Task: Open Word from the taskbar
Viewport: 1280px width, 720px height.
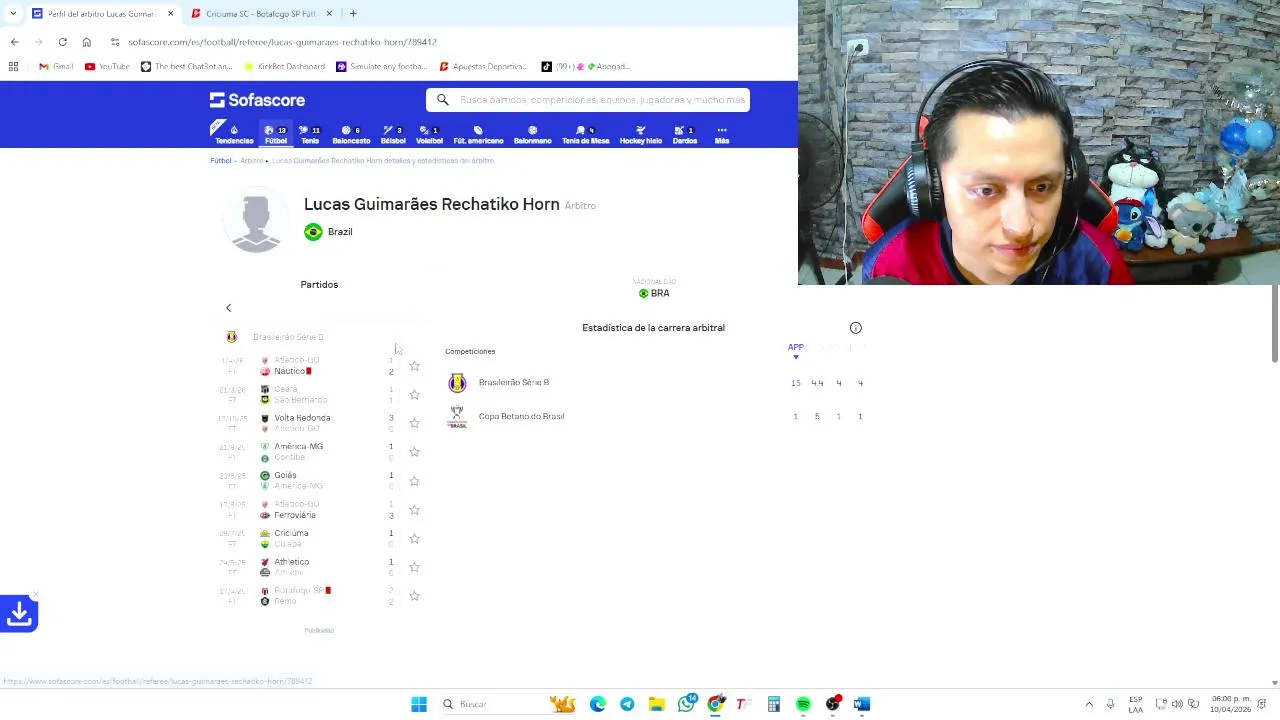Action: pyautogui.click(x=862, y=704)
